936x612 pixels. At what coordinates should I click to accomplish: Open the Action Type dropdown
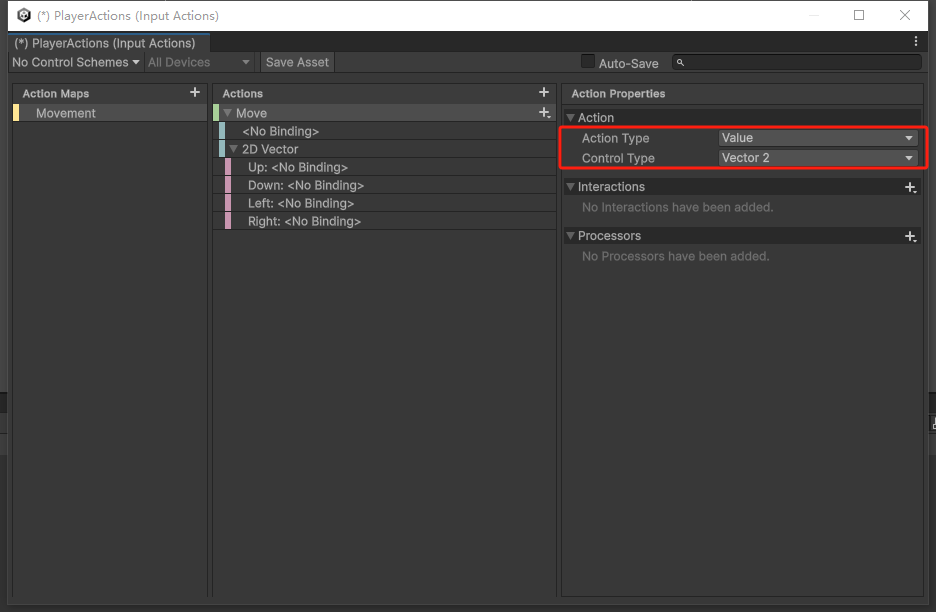pos(817,138)
